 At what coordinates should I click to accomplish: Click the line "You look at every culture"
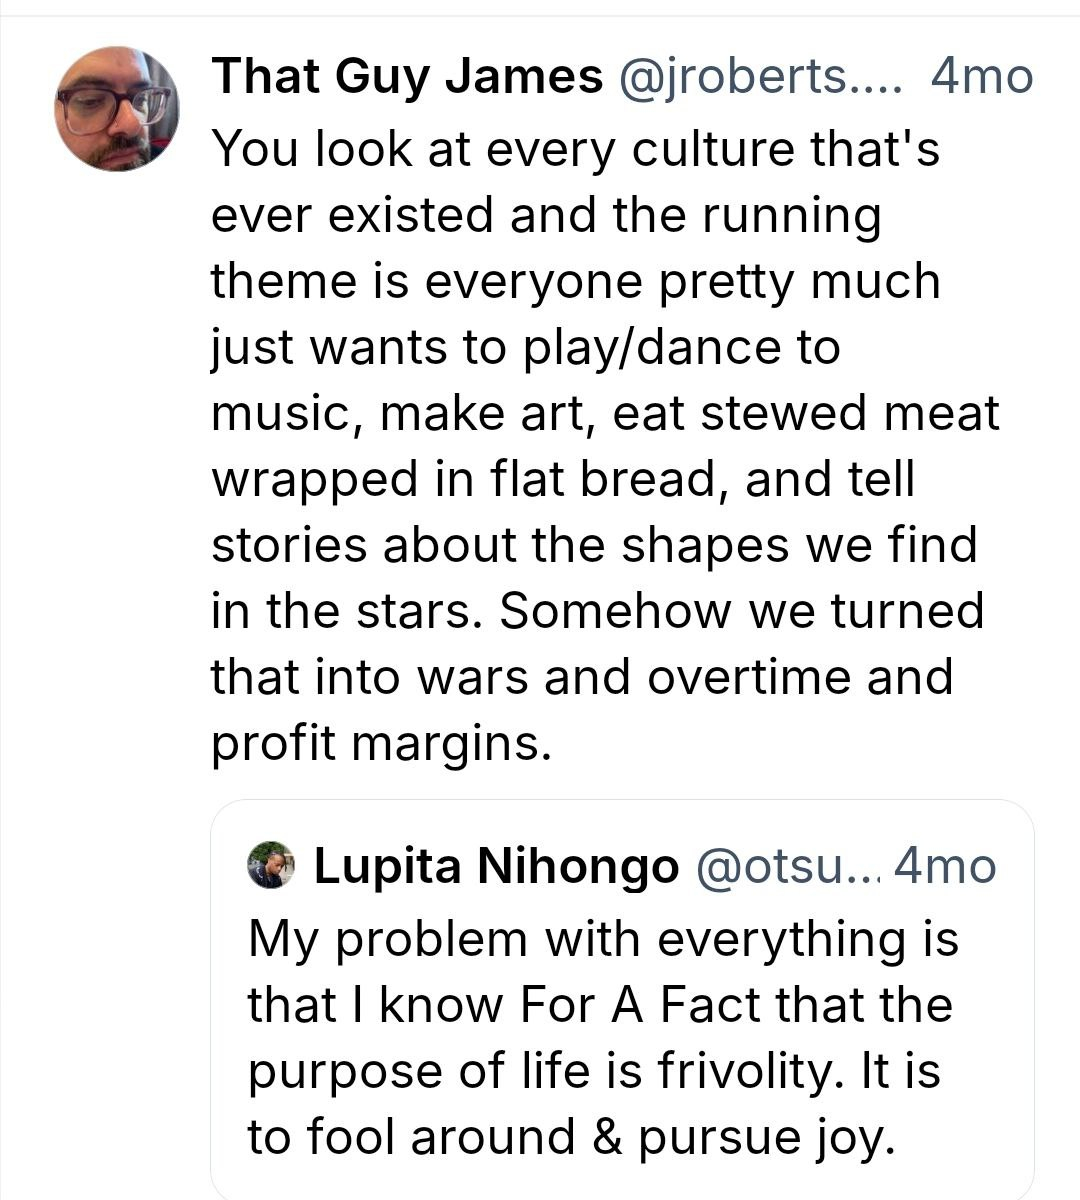coord(575,150)
